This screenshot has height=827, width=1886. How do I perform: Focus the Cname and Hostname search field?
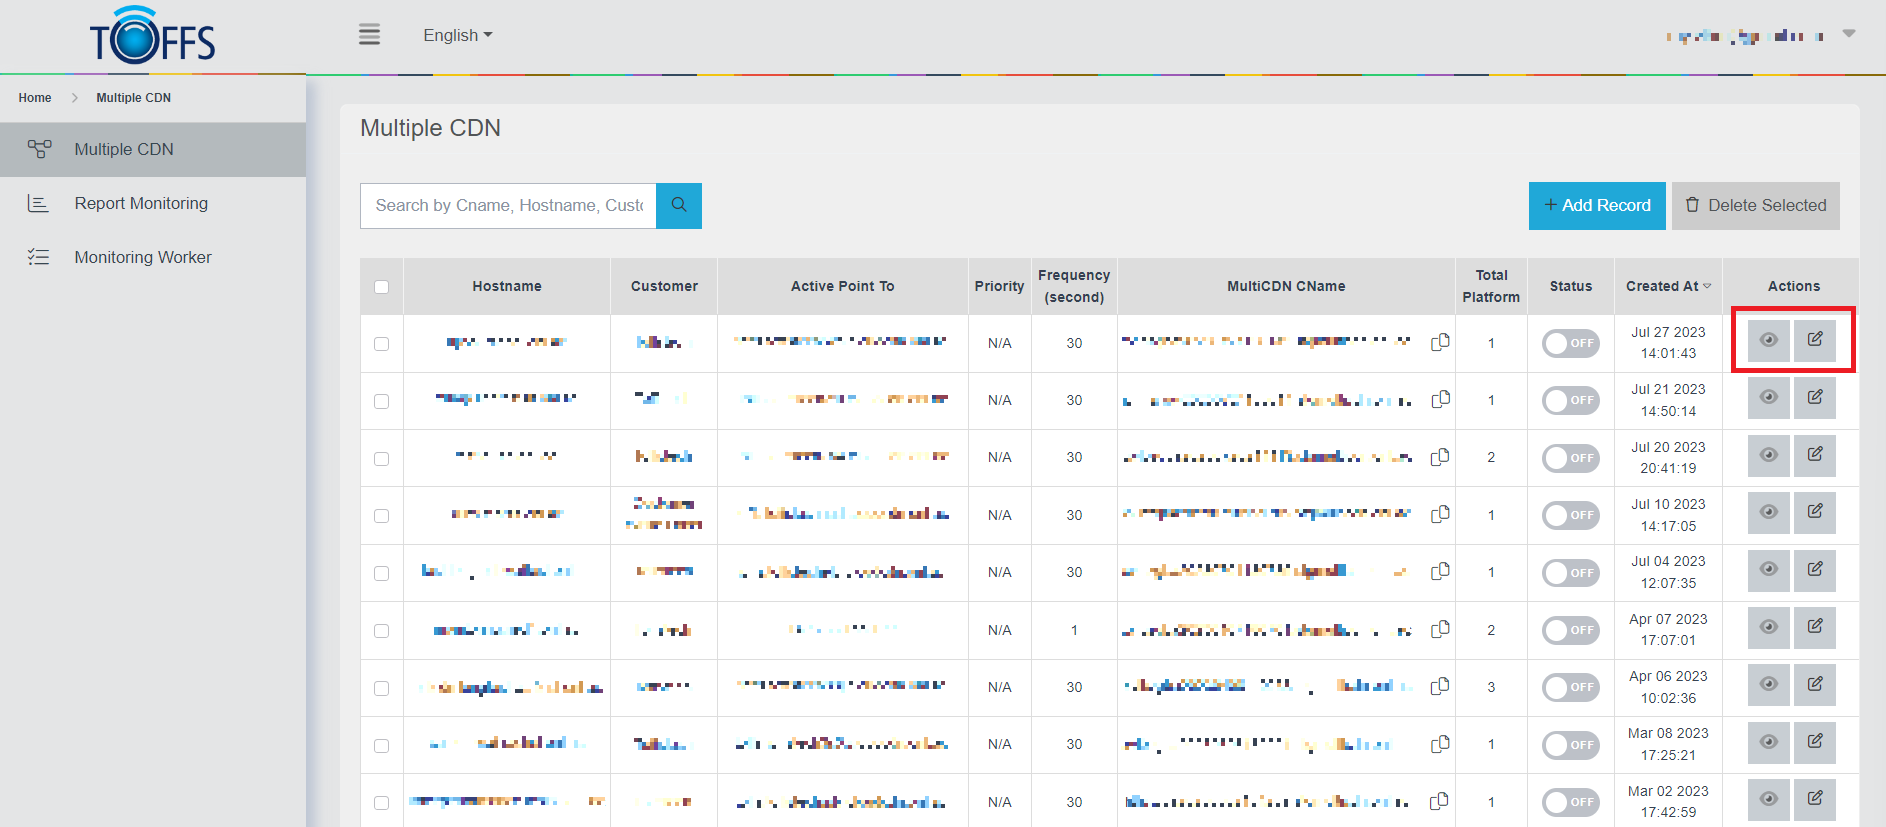pyautogui.click(x=508, y=205)
